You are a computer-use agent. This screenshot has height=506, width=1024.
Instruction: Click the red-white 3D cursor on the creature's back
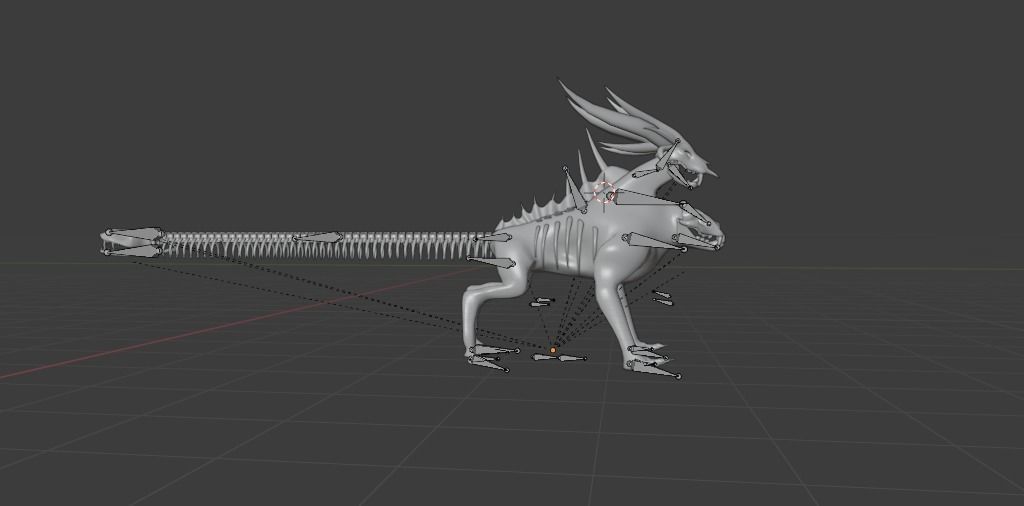[x=605, y=193]
